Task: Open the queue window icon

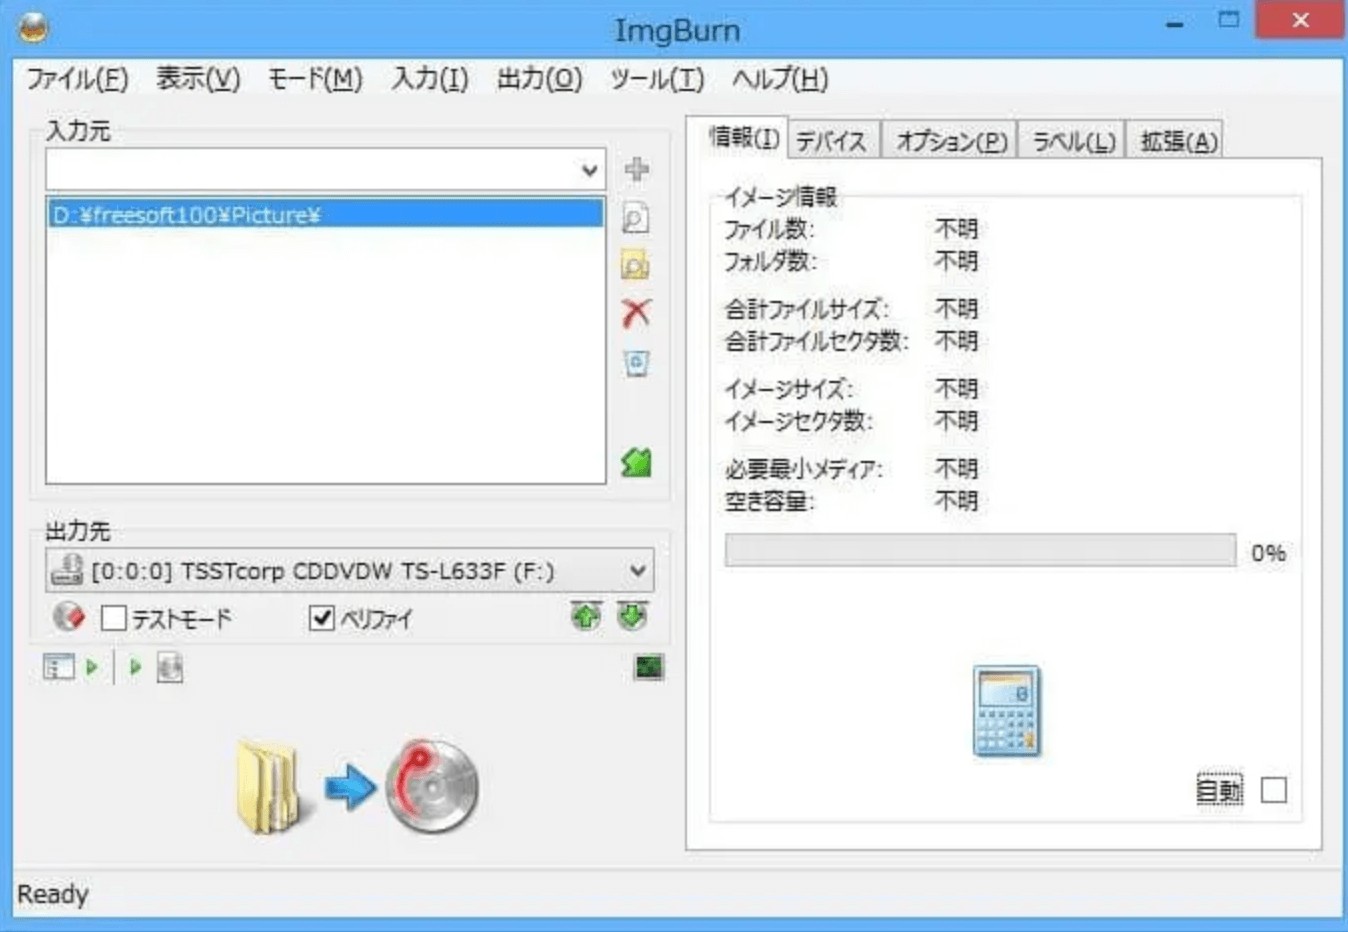Action: (x=59, y=667)
